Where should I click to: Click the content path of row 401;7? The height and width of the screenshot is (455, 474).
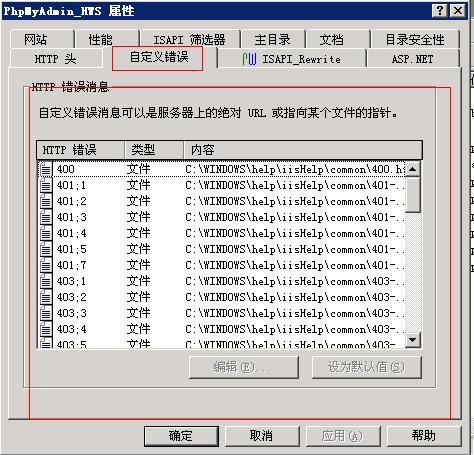tap(295, 265)
